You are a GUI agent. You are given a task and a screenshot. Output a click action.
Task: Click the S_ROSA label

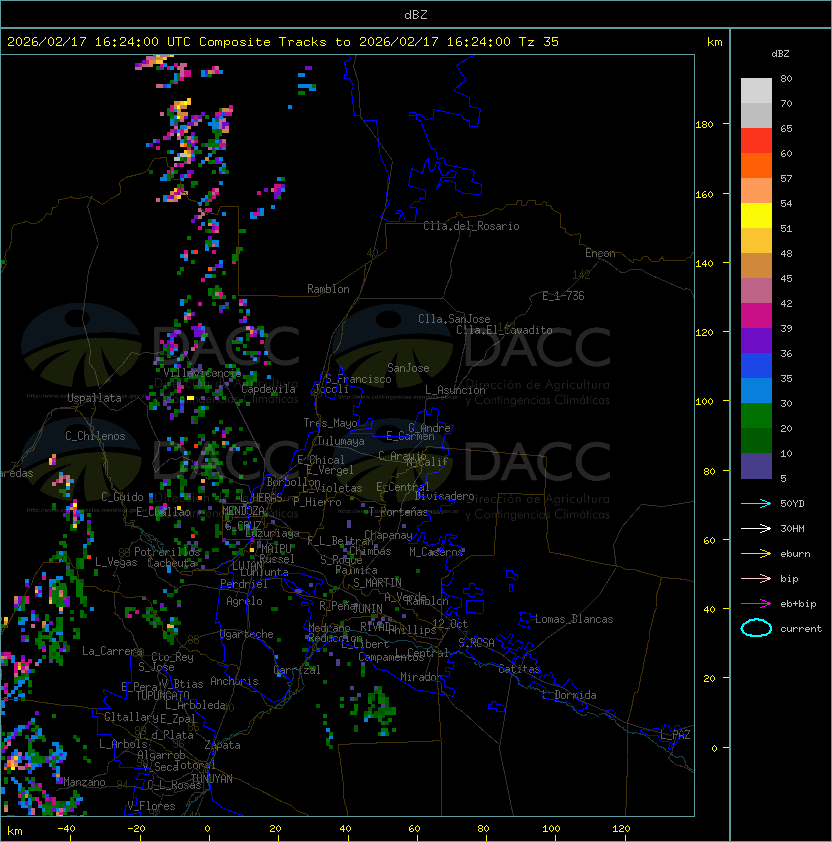click(476, 643)
